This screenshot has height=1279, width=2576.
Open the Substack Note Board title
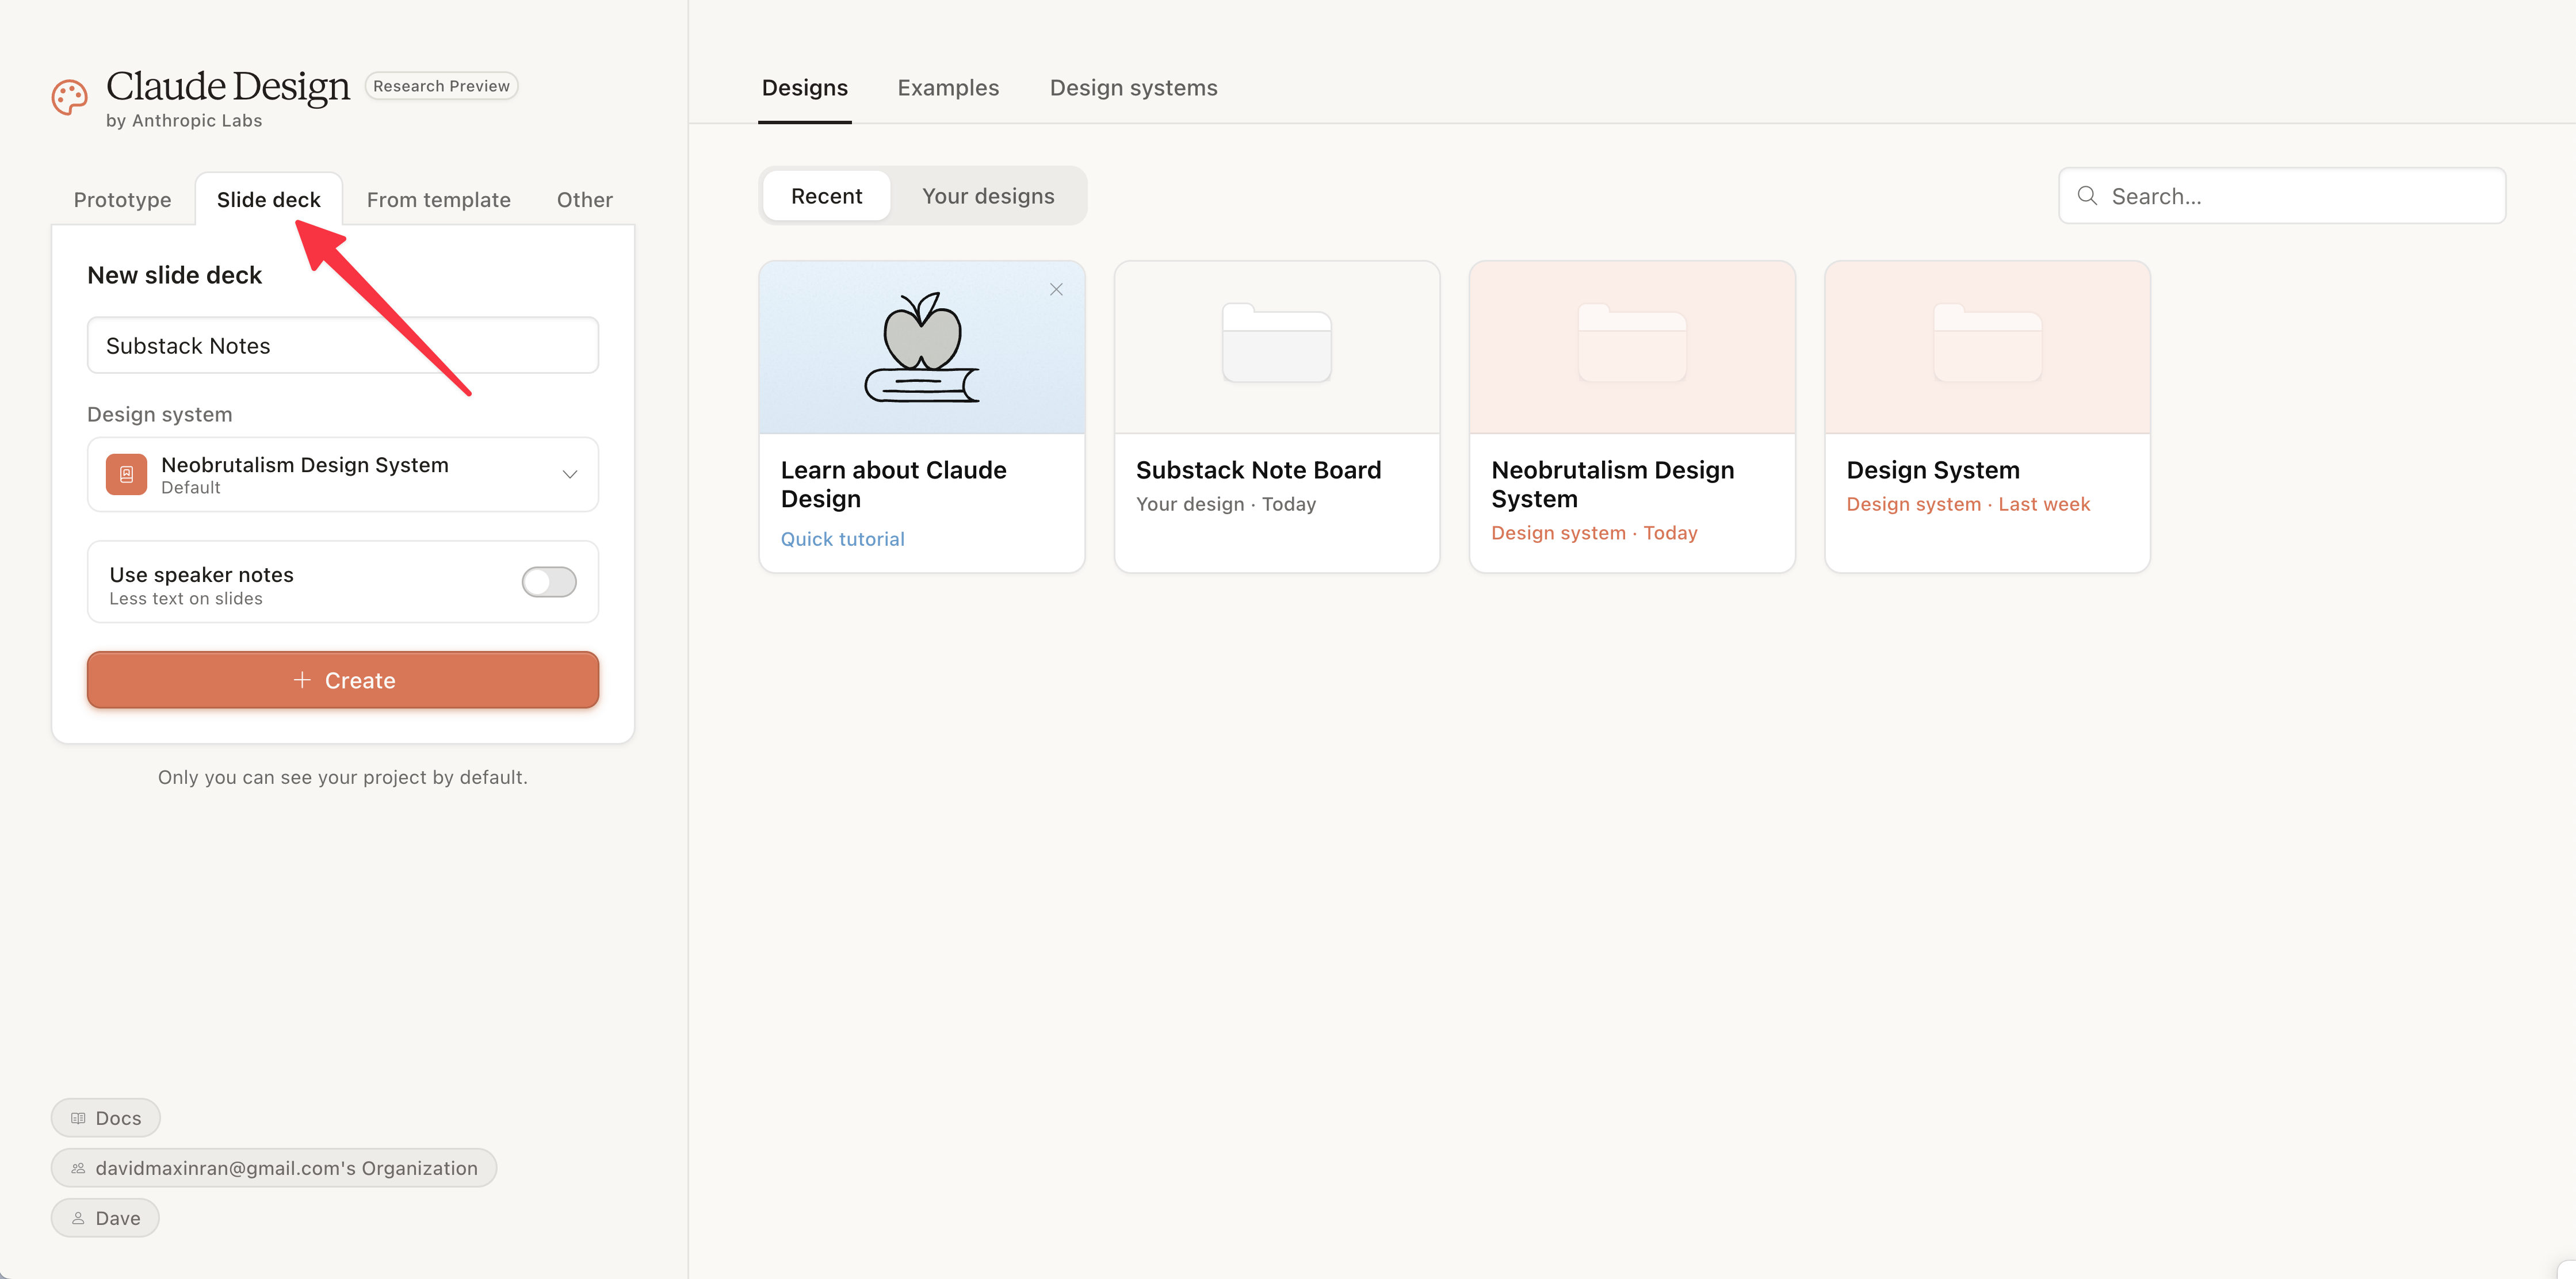click(x=1258, y=470)
